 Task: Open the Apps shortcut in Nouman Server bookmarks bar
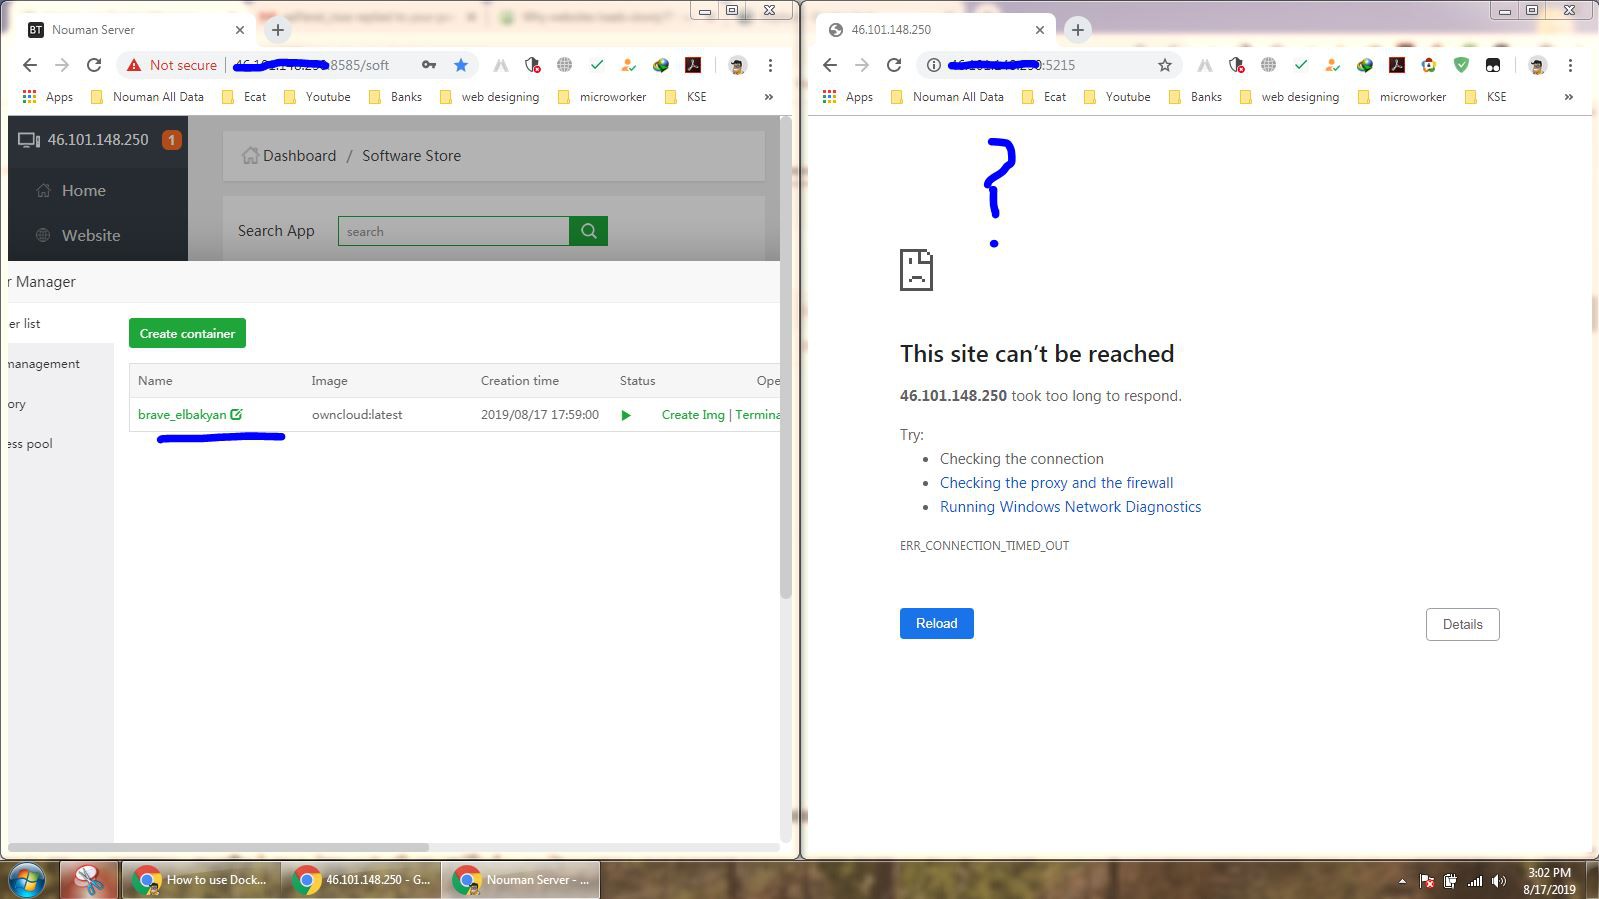(48, 97)
